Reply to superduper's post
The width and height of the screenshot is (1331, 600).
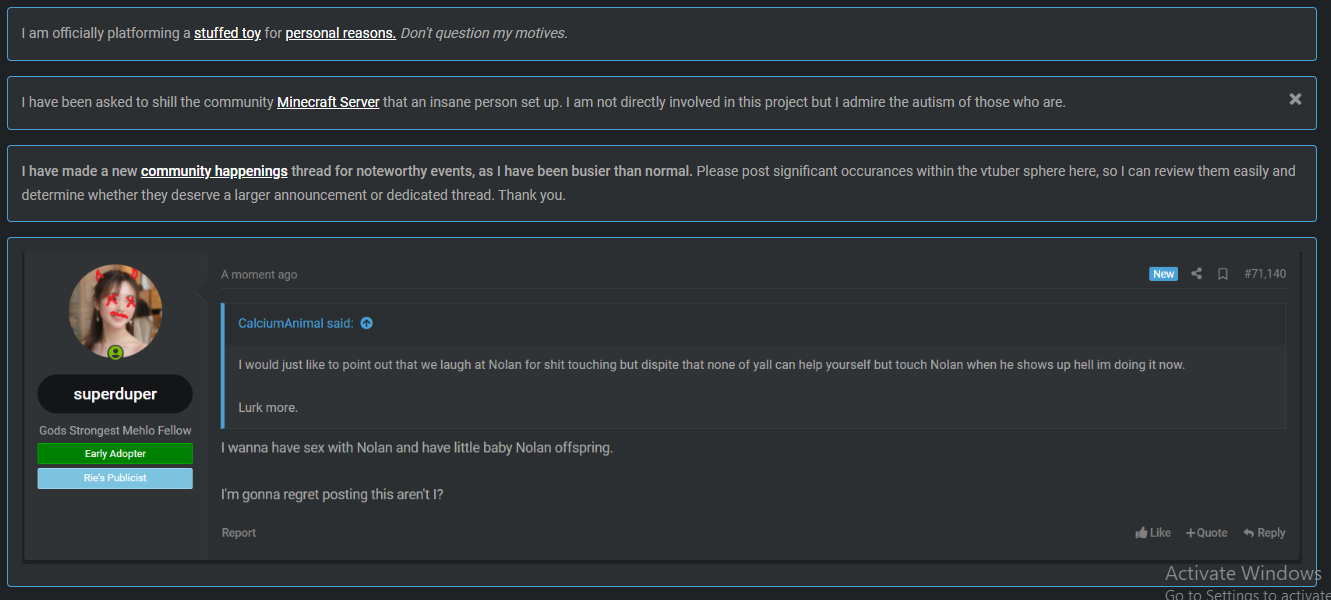[x=1264, y=533]
